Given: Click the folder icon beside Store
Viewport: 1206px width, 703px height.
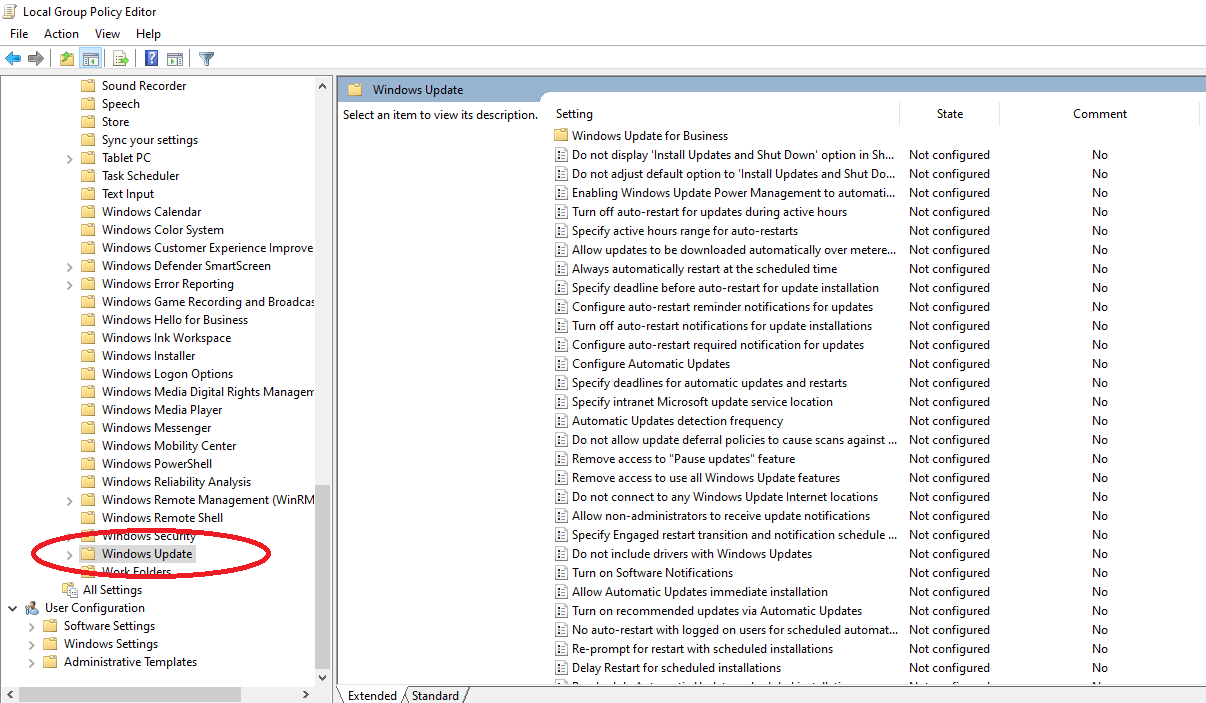Looking at the screenshot, I should (x=88, y=122).
